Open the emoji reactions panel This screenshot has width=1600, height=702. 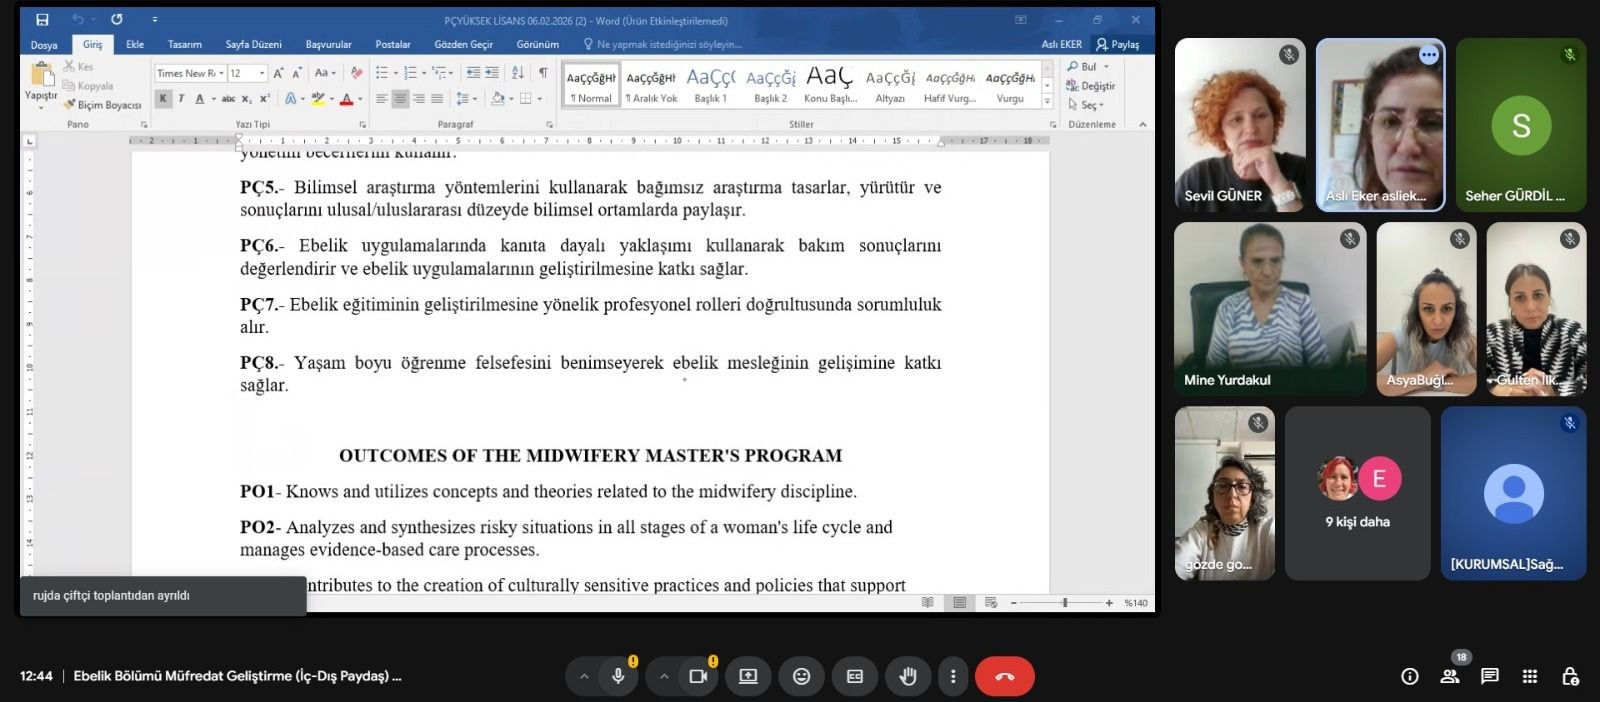tap(801, 677)
